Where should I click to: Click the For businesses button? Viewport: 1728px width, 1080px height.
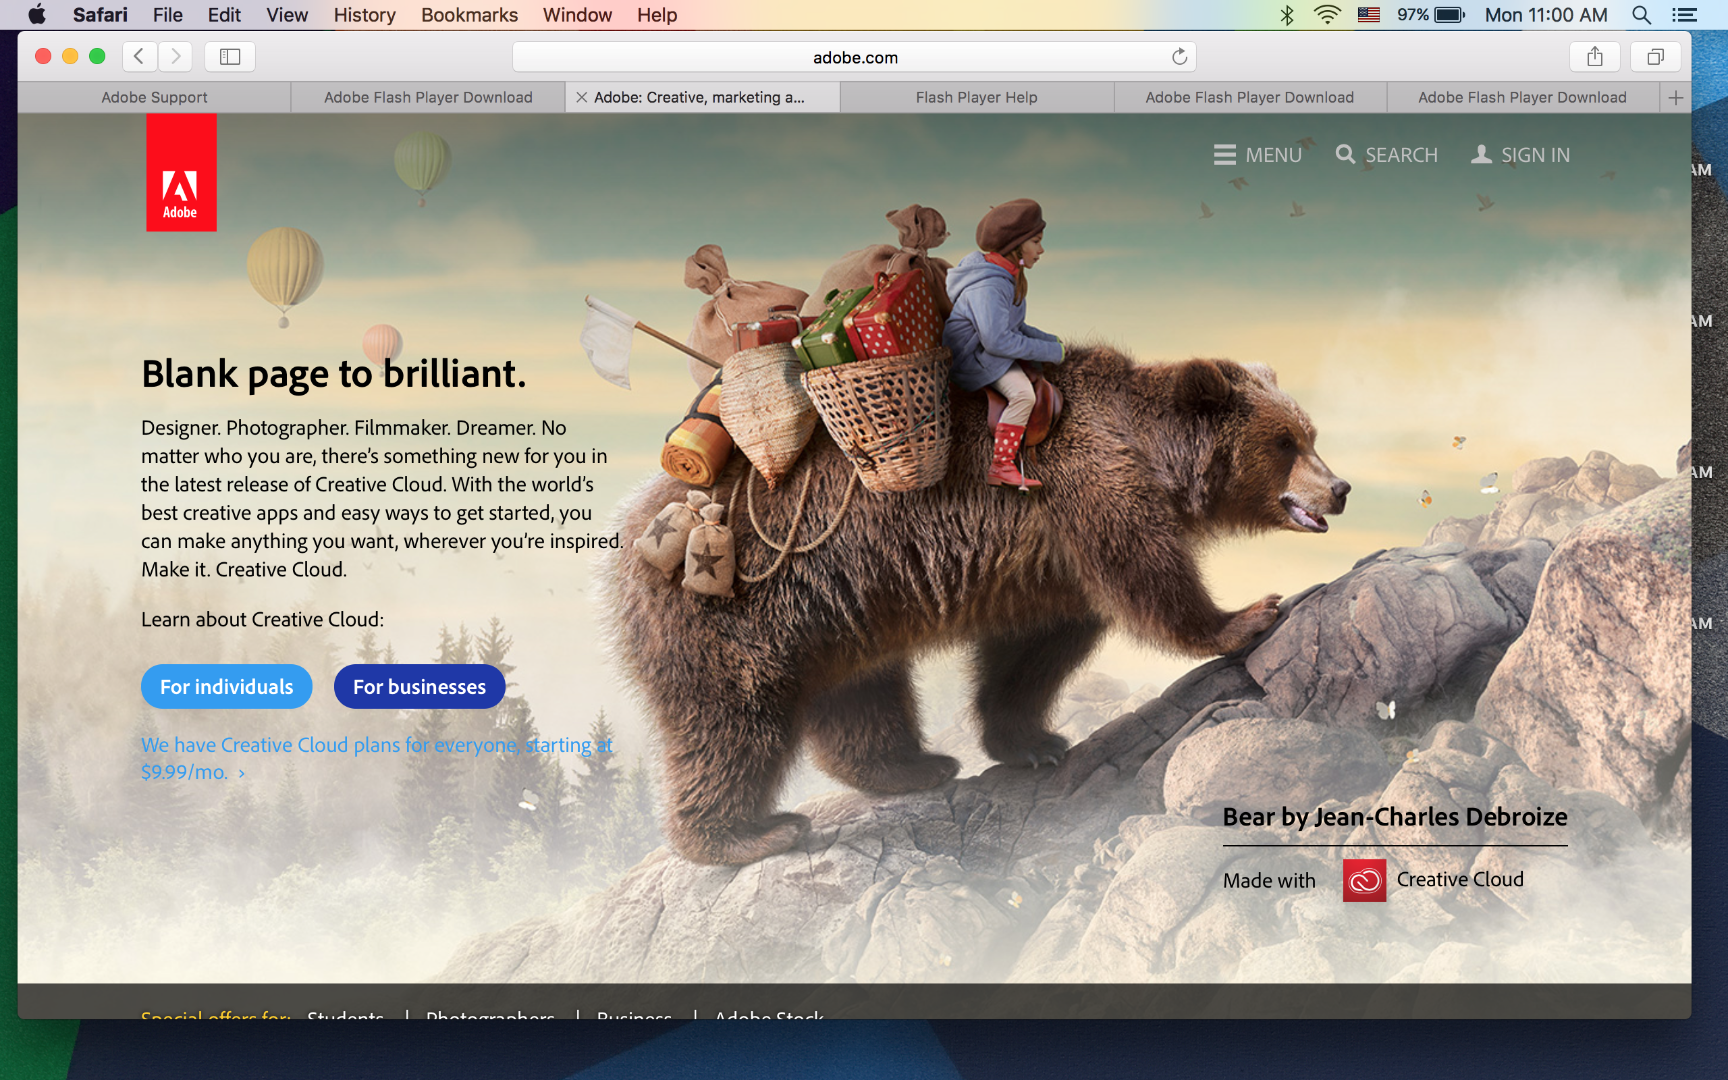click(x=420, y=687)
